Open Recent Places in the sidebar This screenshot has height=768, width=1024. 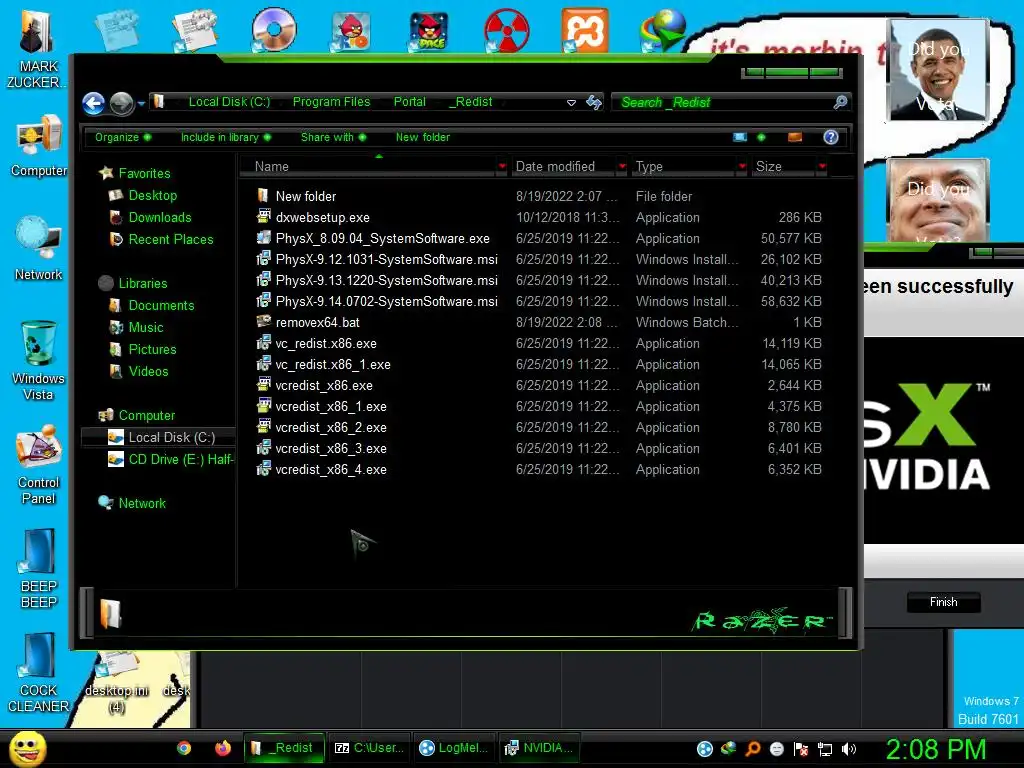click(170, 240)
